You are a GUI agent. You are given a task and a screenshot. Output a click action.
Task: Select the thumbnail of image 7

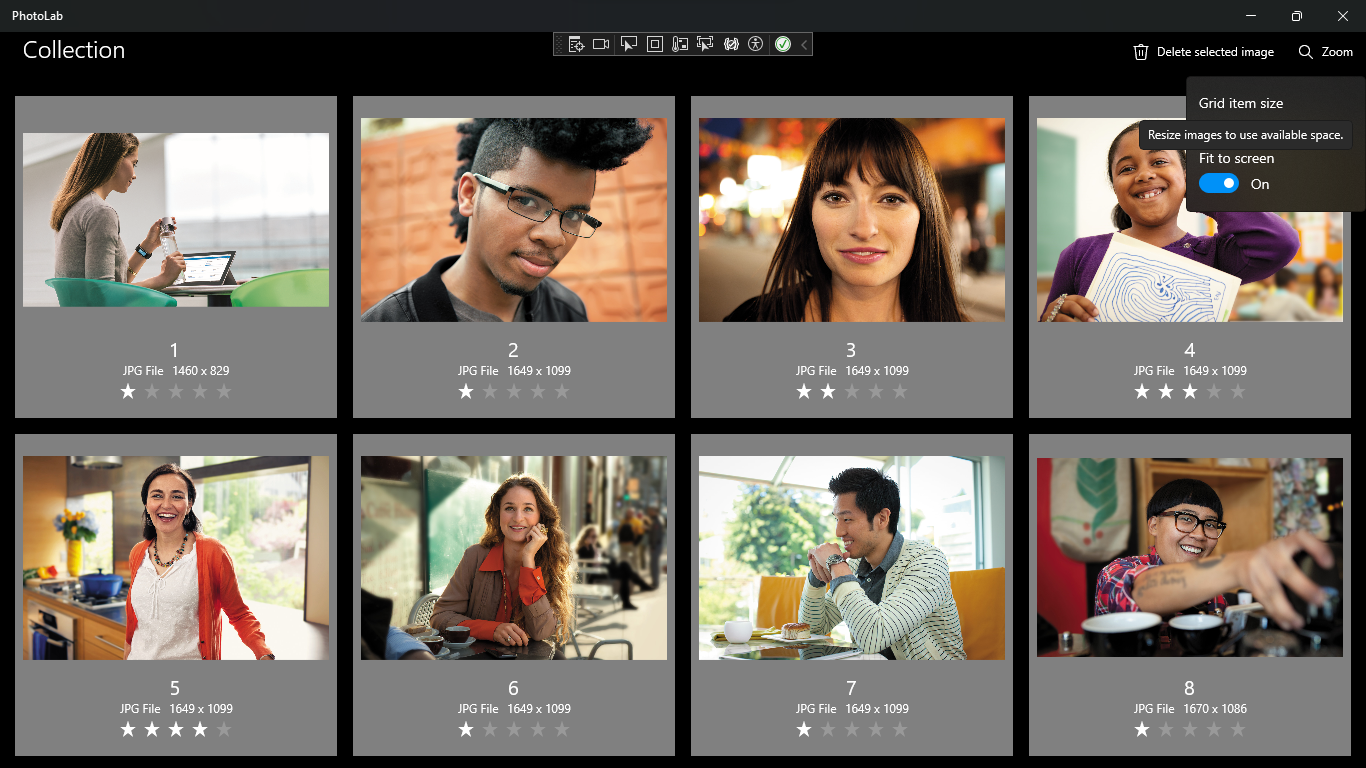click(852, 558)
